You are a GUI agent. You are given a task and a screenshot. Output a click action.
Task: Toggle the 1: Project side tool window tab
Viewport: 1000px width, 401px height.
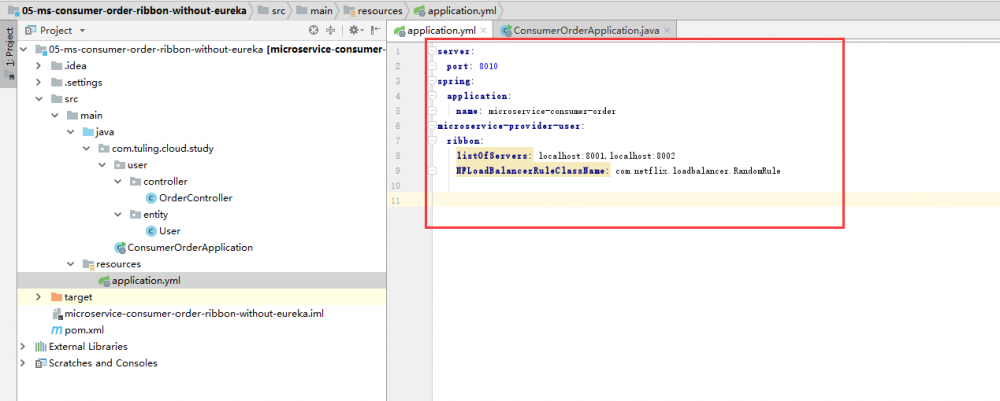9,54
